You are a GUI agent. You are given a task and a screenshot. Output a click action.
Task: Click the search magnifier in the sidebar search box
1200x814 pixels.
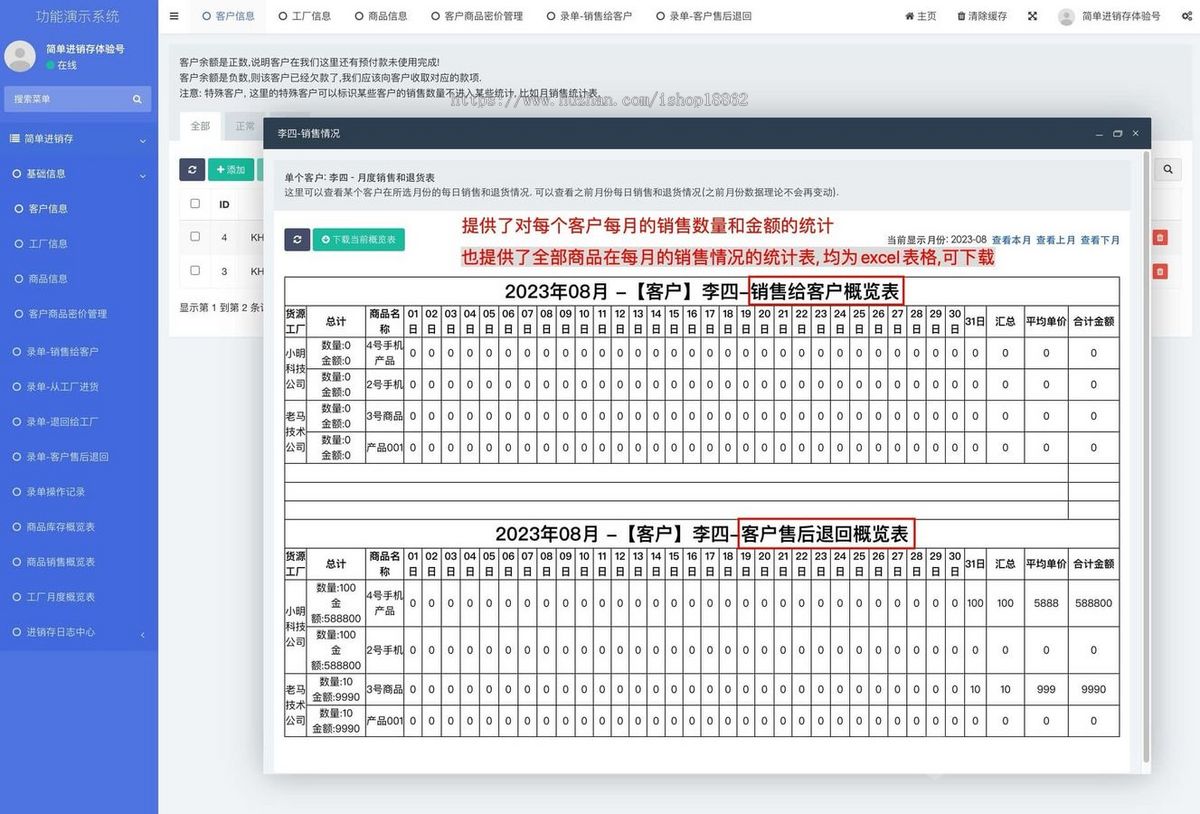click(x=136, y=99)
